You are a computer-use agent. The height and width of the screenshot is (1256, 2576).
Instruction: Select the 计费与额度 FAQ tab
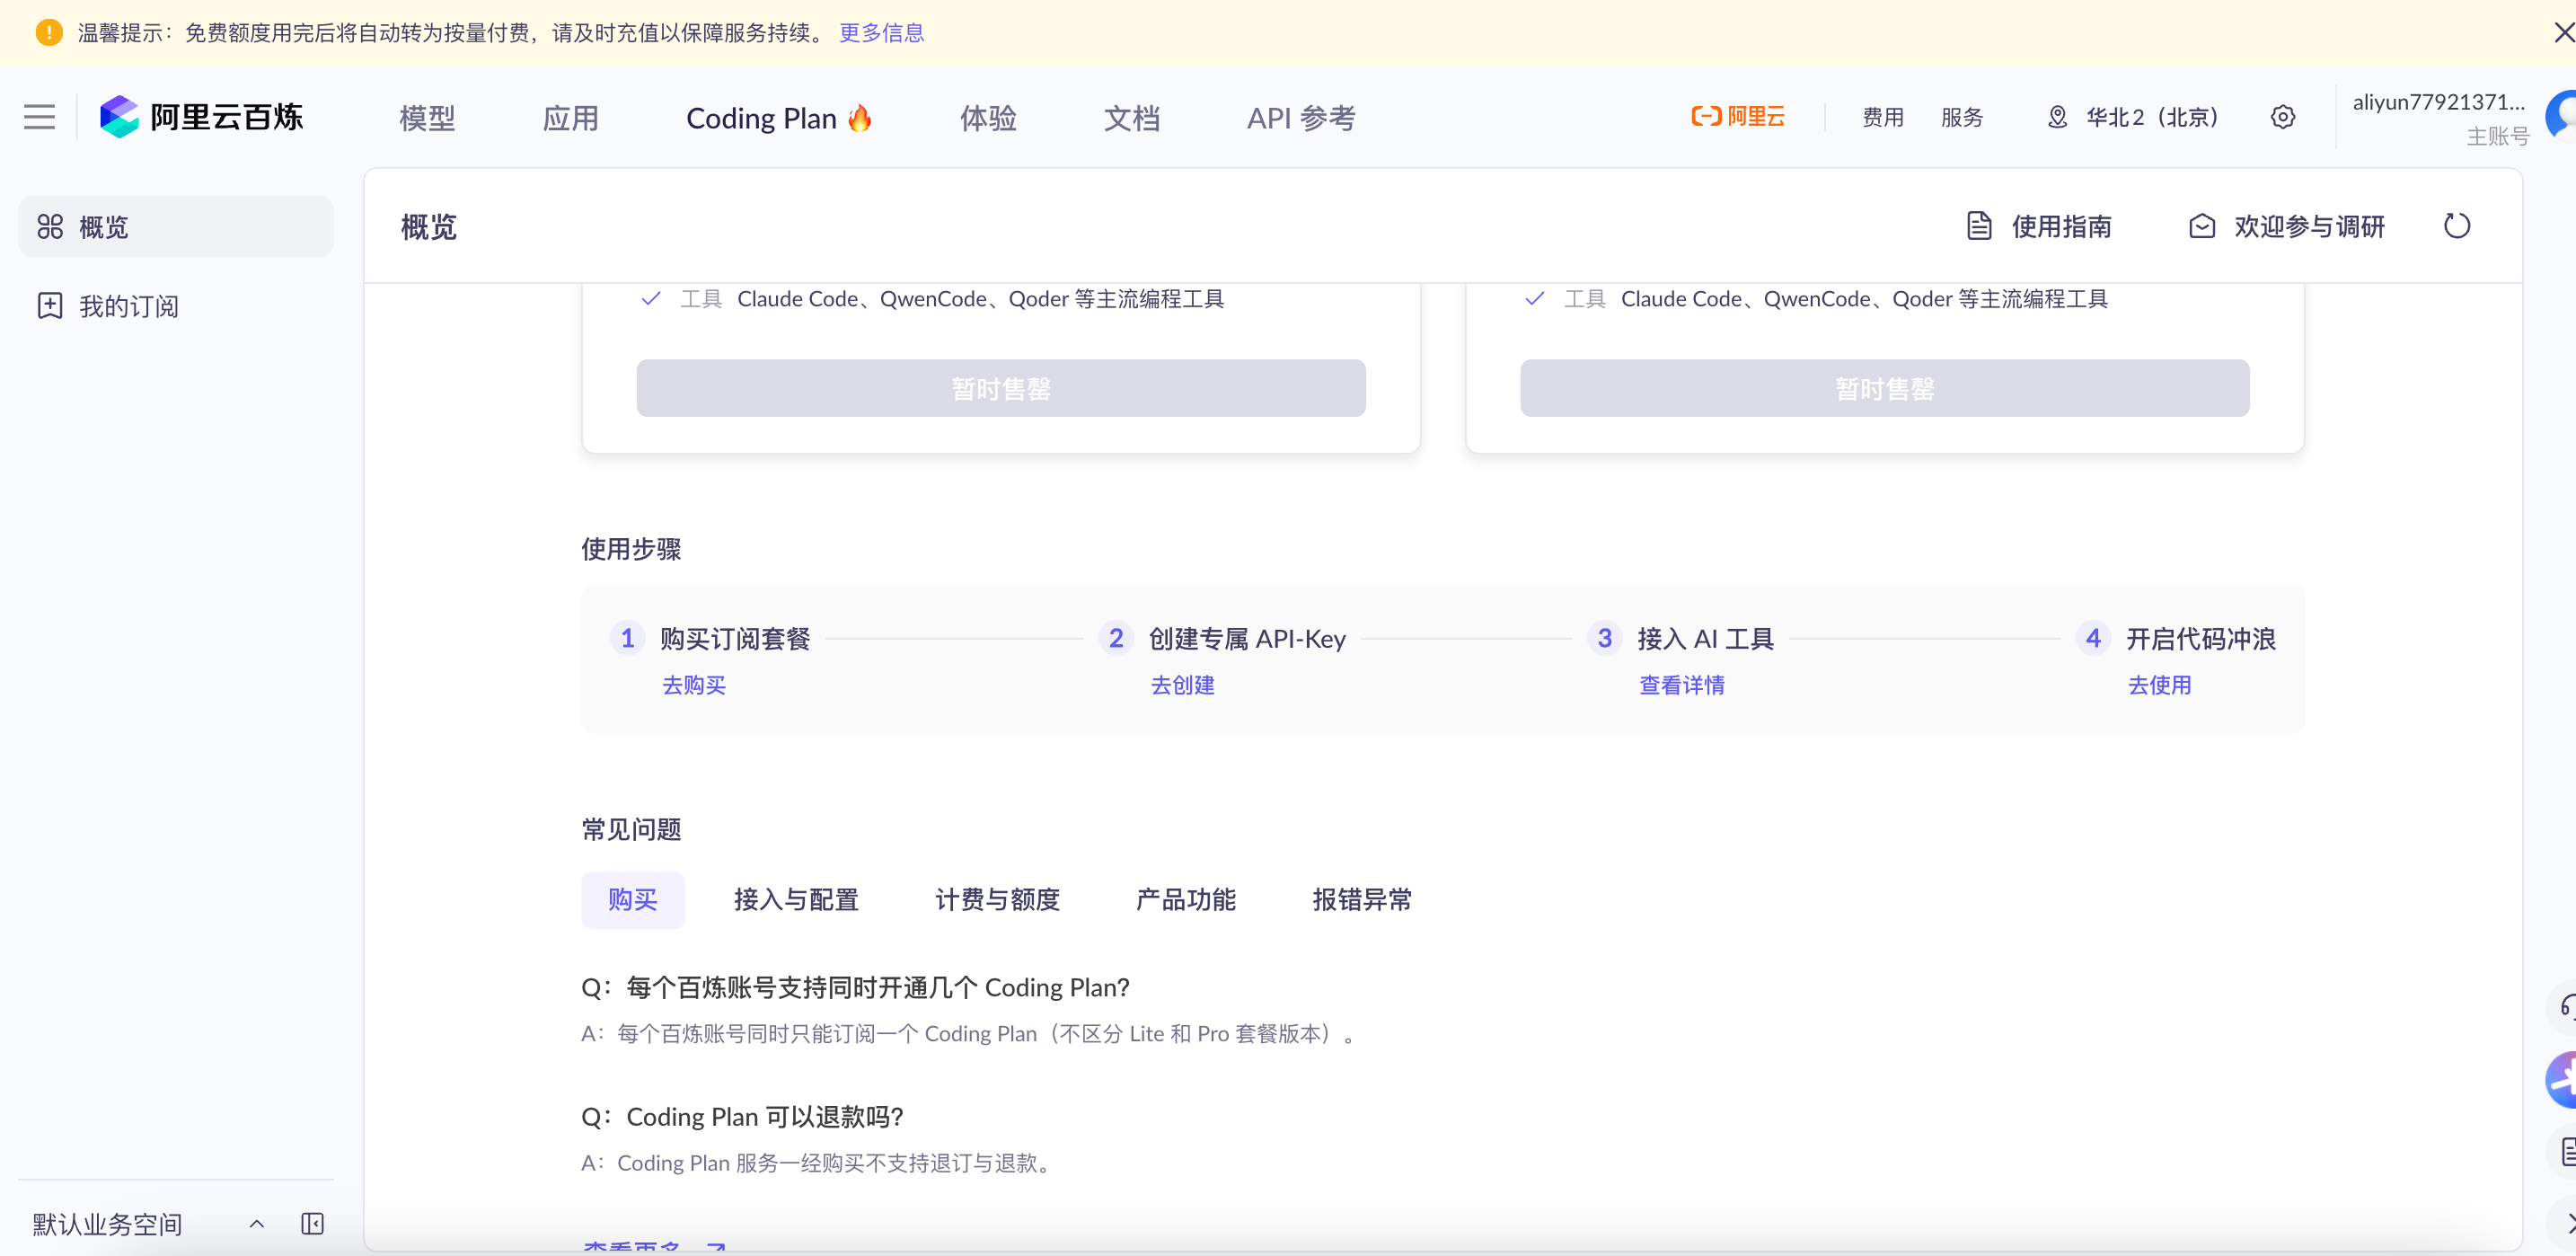pos(997,899)
